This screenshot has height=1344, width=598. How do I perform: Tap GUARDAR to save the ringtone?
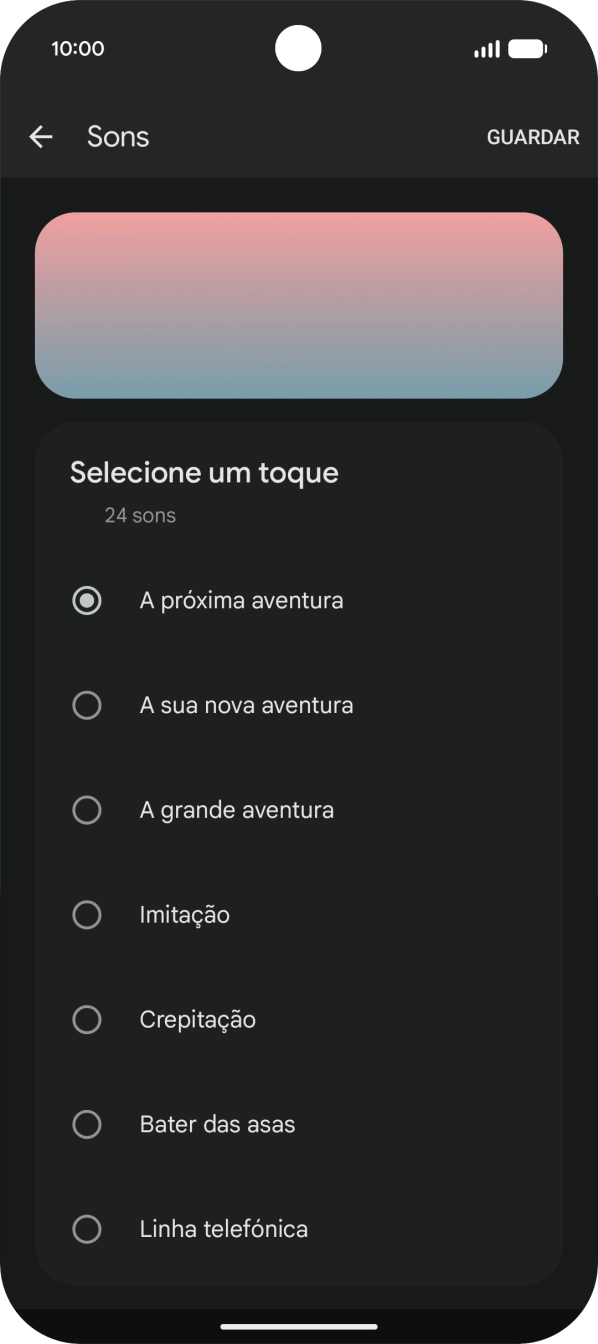click(x=532, y=137)
